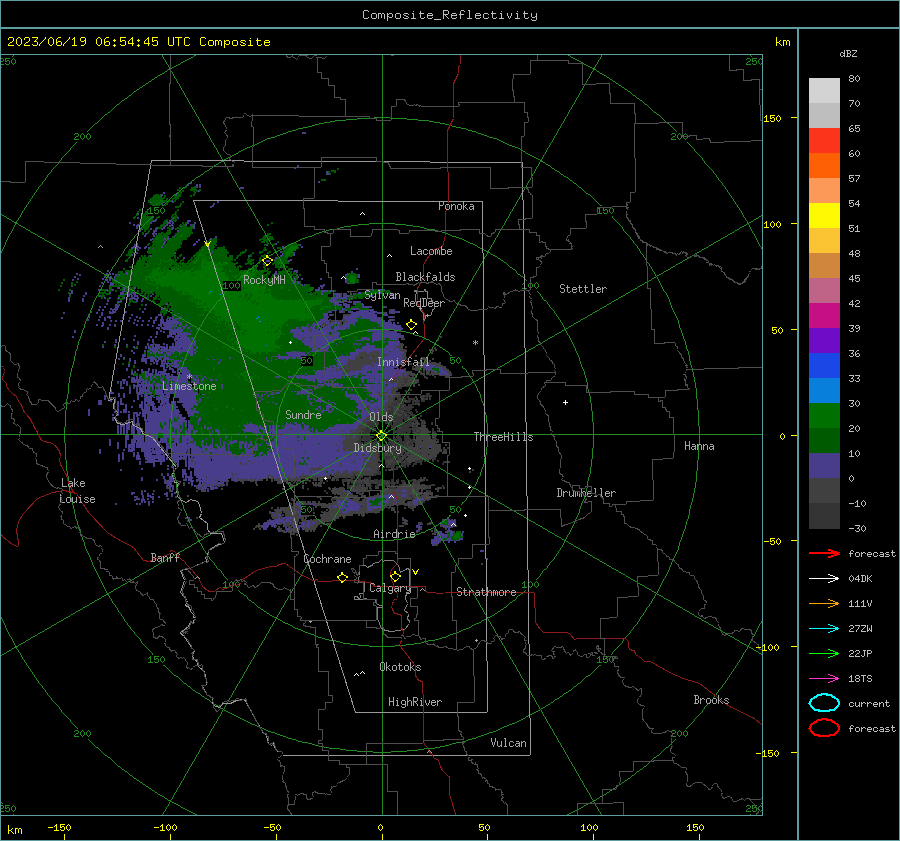Click the Vulcan label
This screenshot has width=900, height=841.
pos(508,743)
